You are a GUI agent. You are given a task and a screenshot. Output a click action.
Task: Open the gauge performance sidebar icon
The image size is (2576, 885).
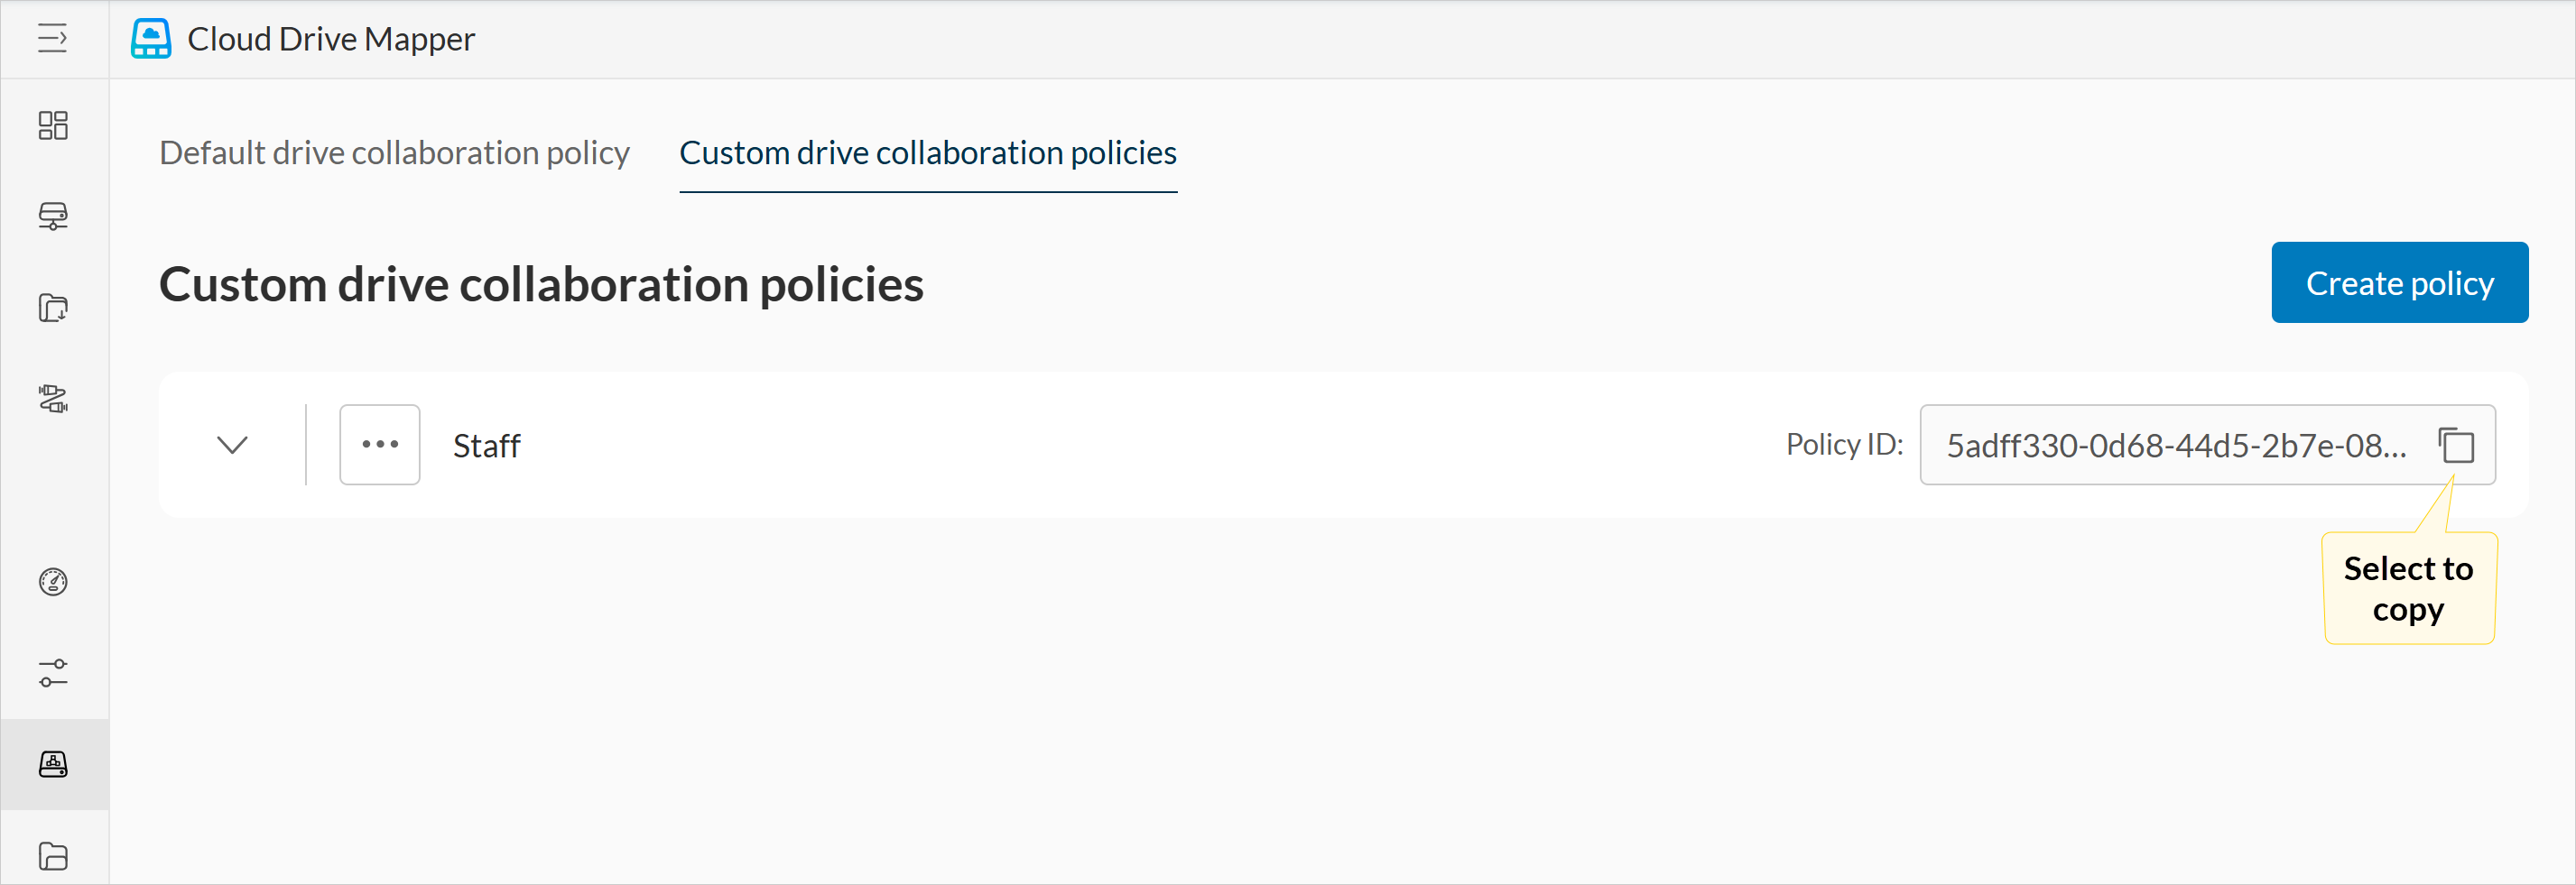pos(53,582)
